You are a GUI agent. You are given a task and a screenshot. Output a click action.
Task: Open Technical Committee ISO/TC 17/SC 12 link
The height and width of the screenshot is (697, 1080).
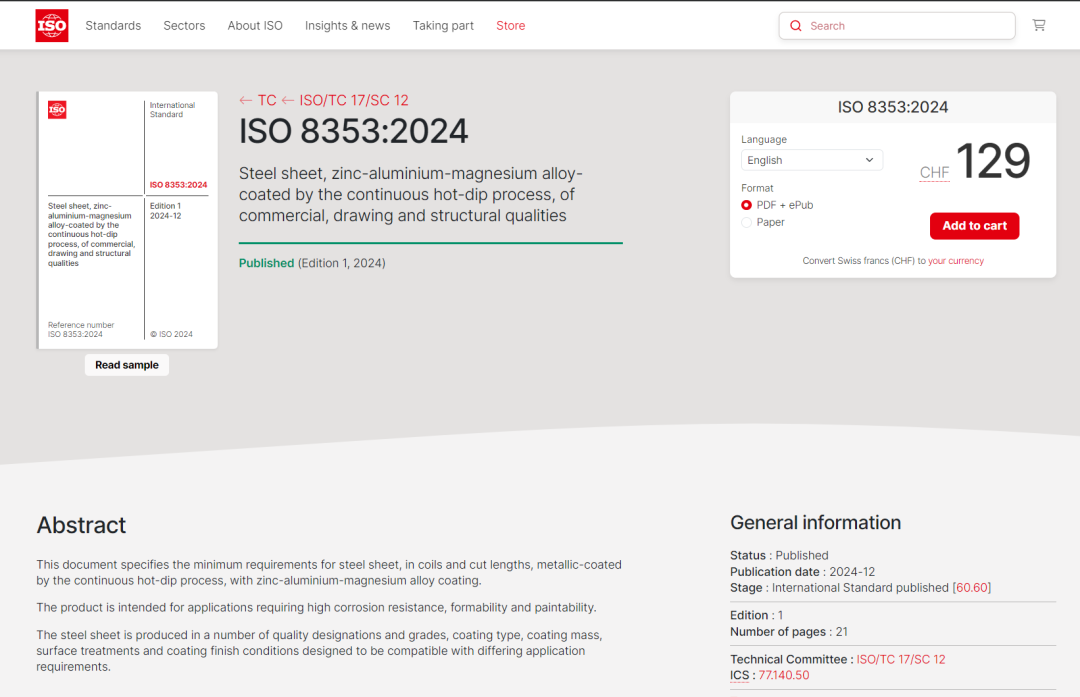(900, 660)
